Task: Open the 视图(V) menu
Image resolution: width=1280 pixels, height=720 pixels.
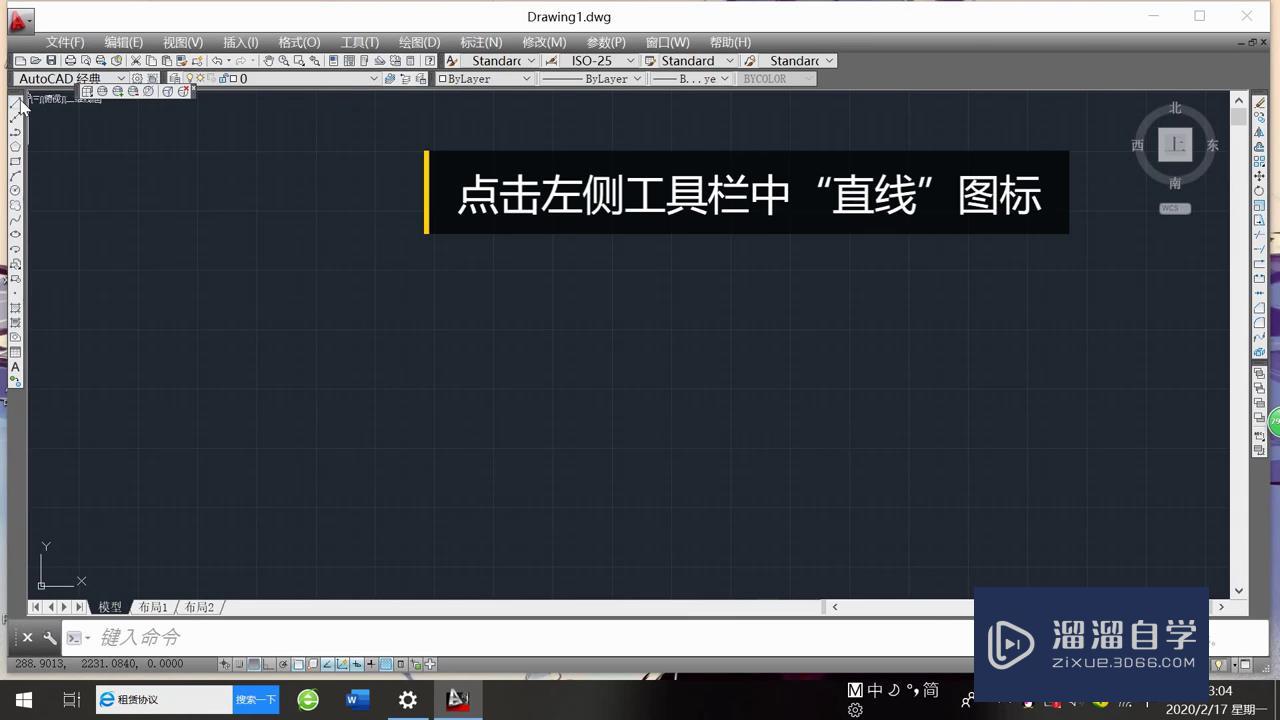Action: pyautogui.click(x=183, y=42)
